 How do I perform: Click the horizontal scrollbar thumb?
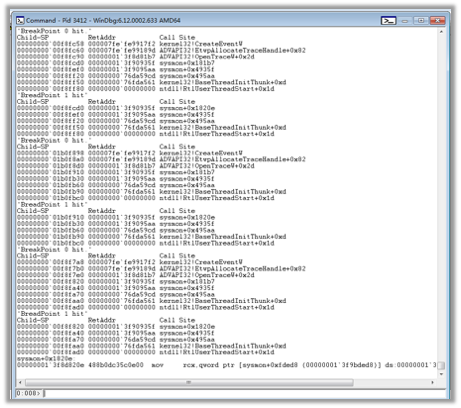[x=189, y=382]
